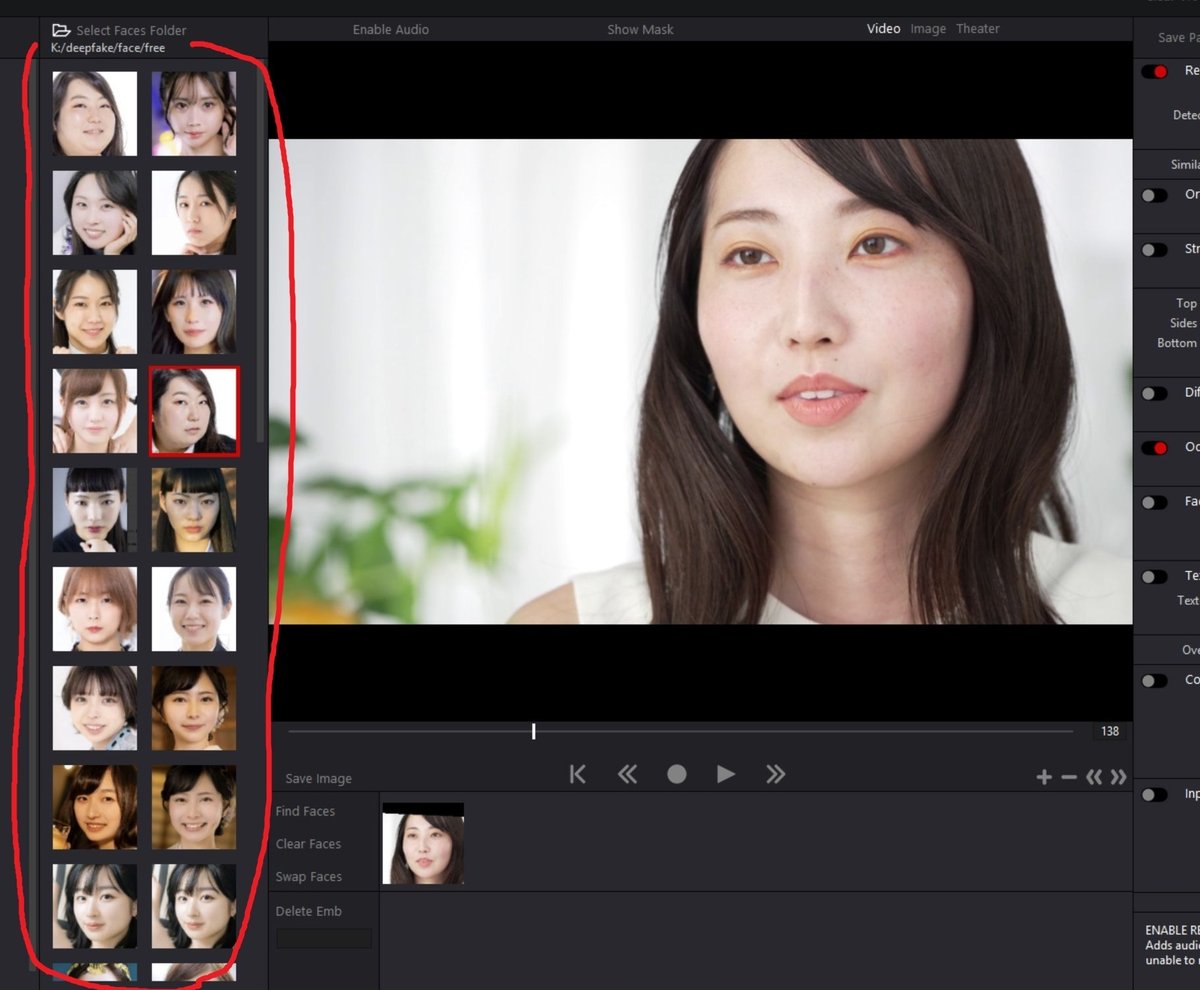
Task: Turn off the red 'Oc' toggle
Action: 1154,448
